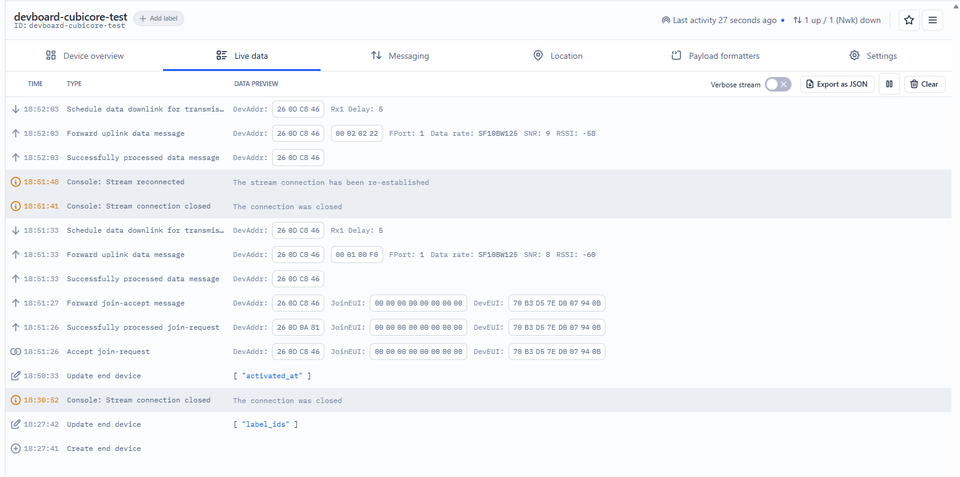The height and width of the screenshot is (477, 960).
Task: Open the Device overview tab
Action: click(x=84, y=56)
